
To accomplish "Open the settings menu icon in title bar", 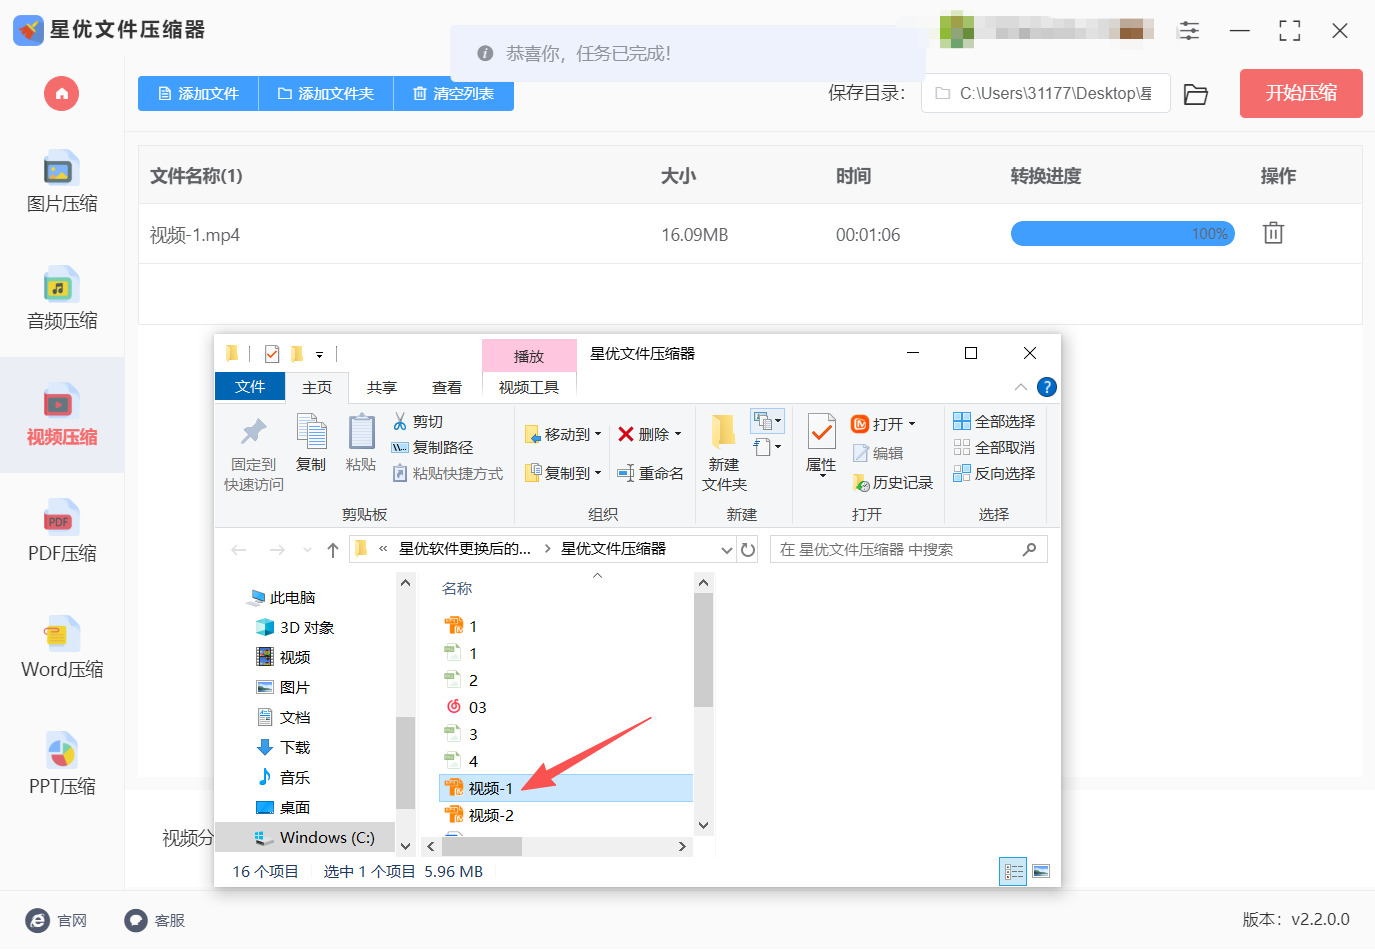I will point(1189,30).
